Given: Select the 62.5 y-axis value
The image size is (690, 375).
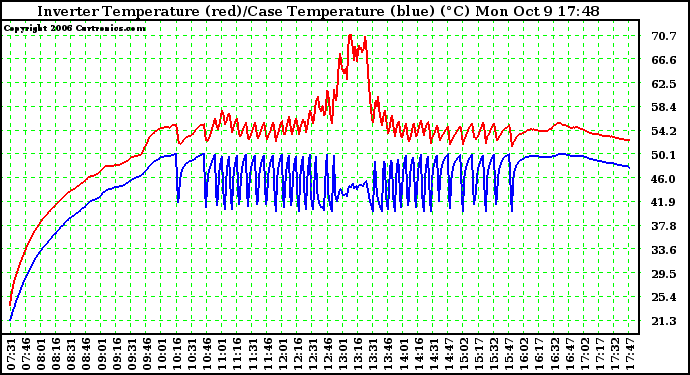Looking at the screenshot, I should (664, 84).
